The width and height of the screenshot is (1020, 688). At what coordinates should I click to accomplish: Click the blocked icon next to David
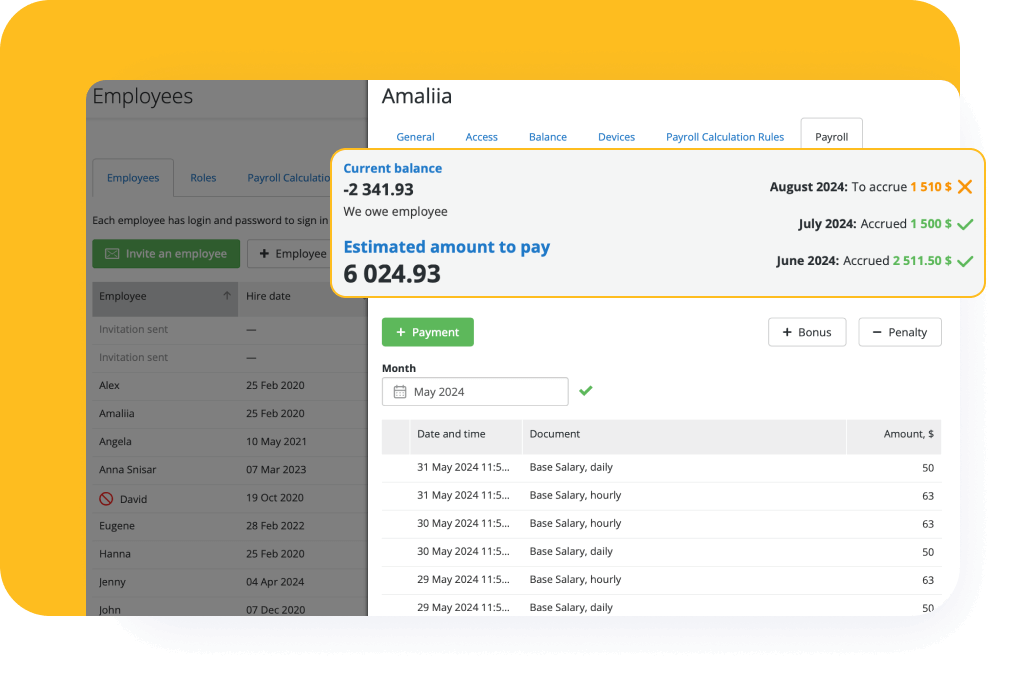click(x=106, y=498)
